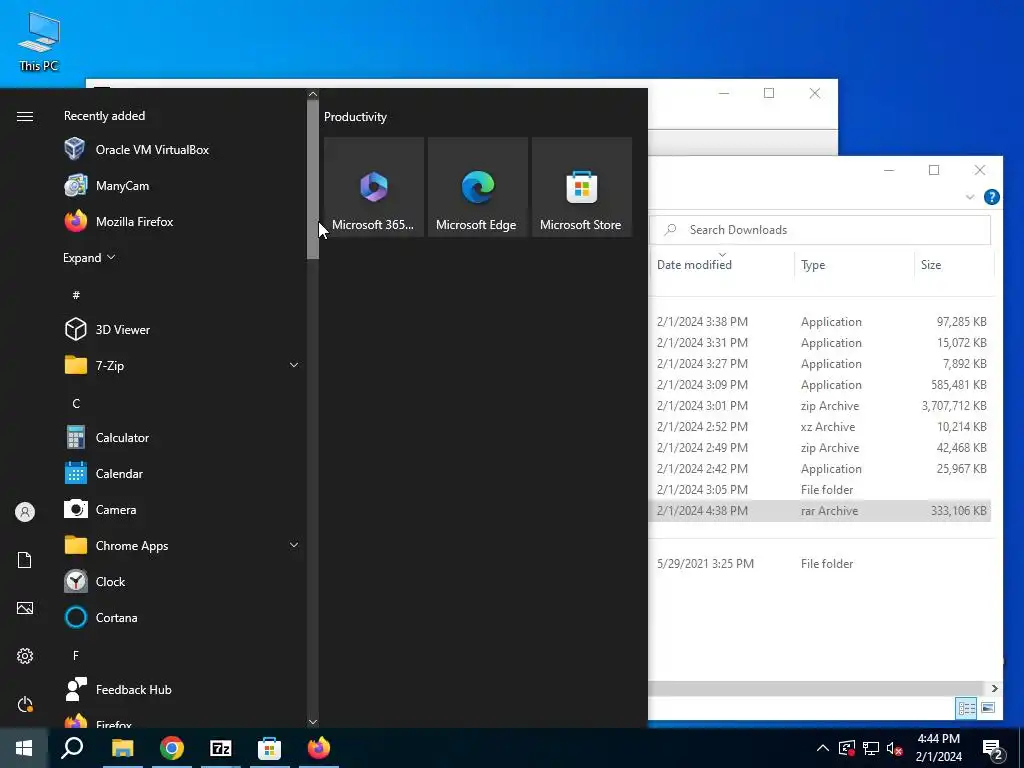Open Pictures from Start sidebar
This screenshot has height=768, width=1024.
(25, 608)
